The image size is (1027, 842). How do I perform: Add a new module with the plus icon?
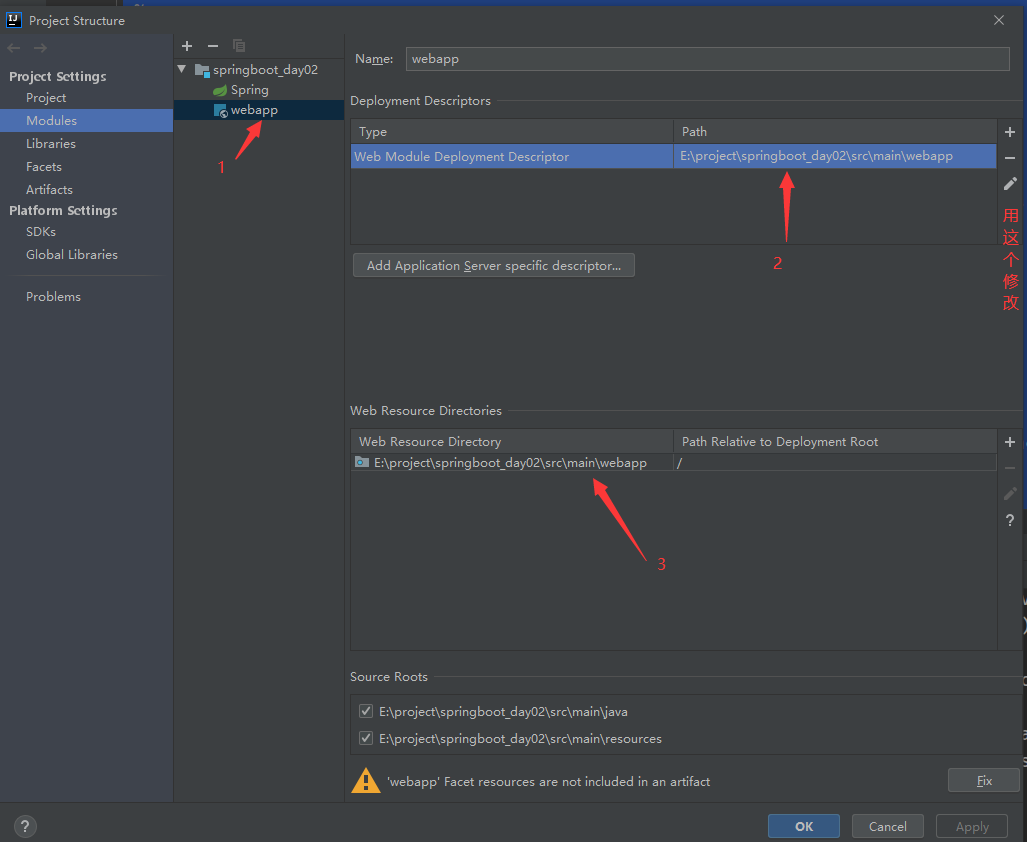[187, 46]
